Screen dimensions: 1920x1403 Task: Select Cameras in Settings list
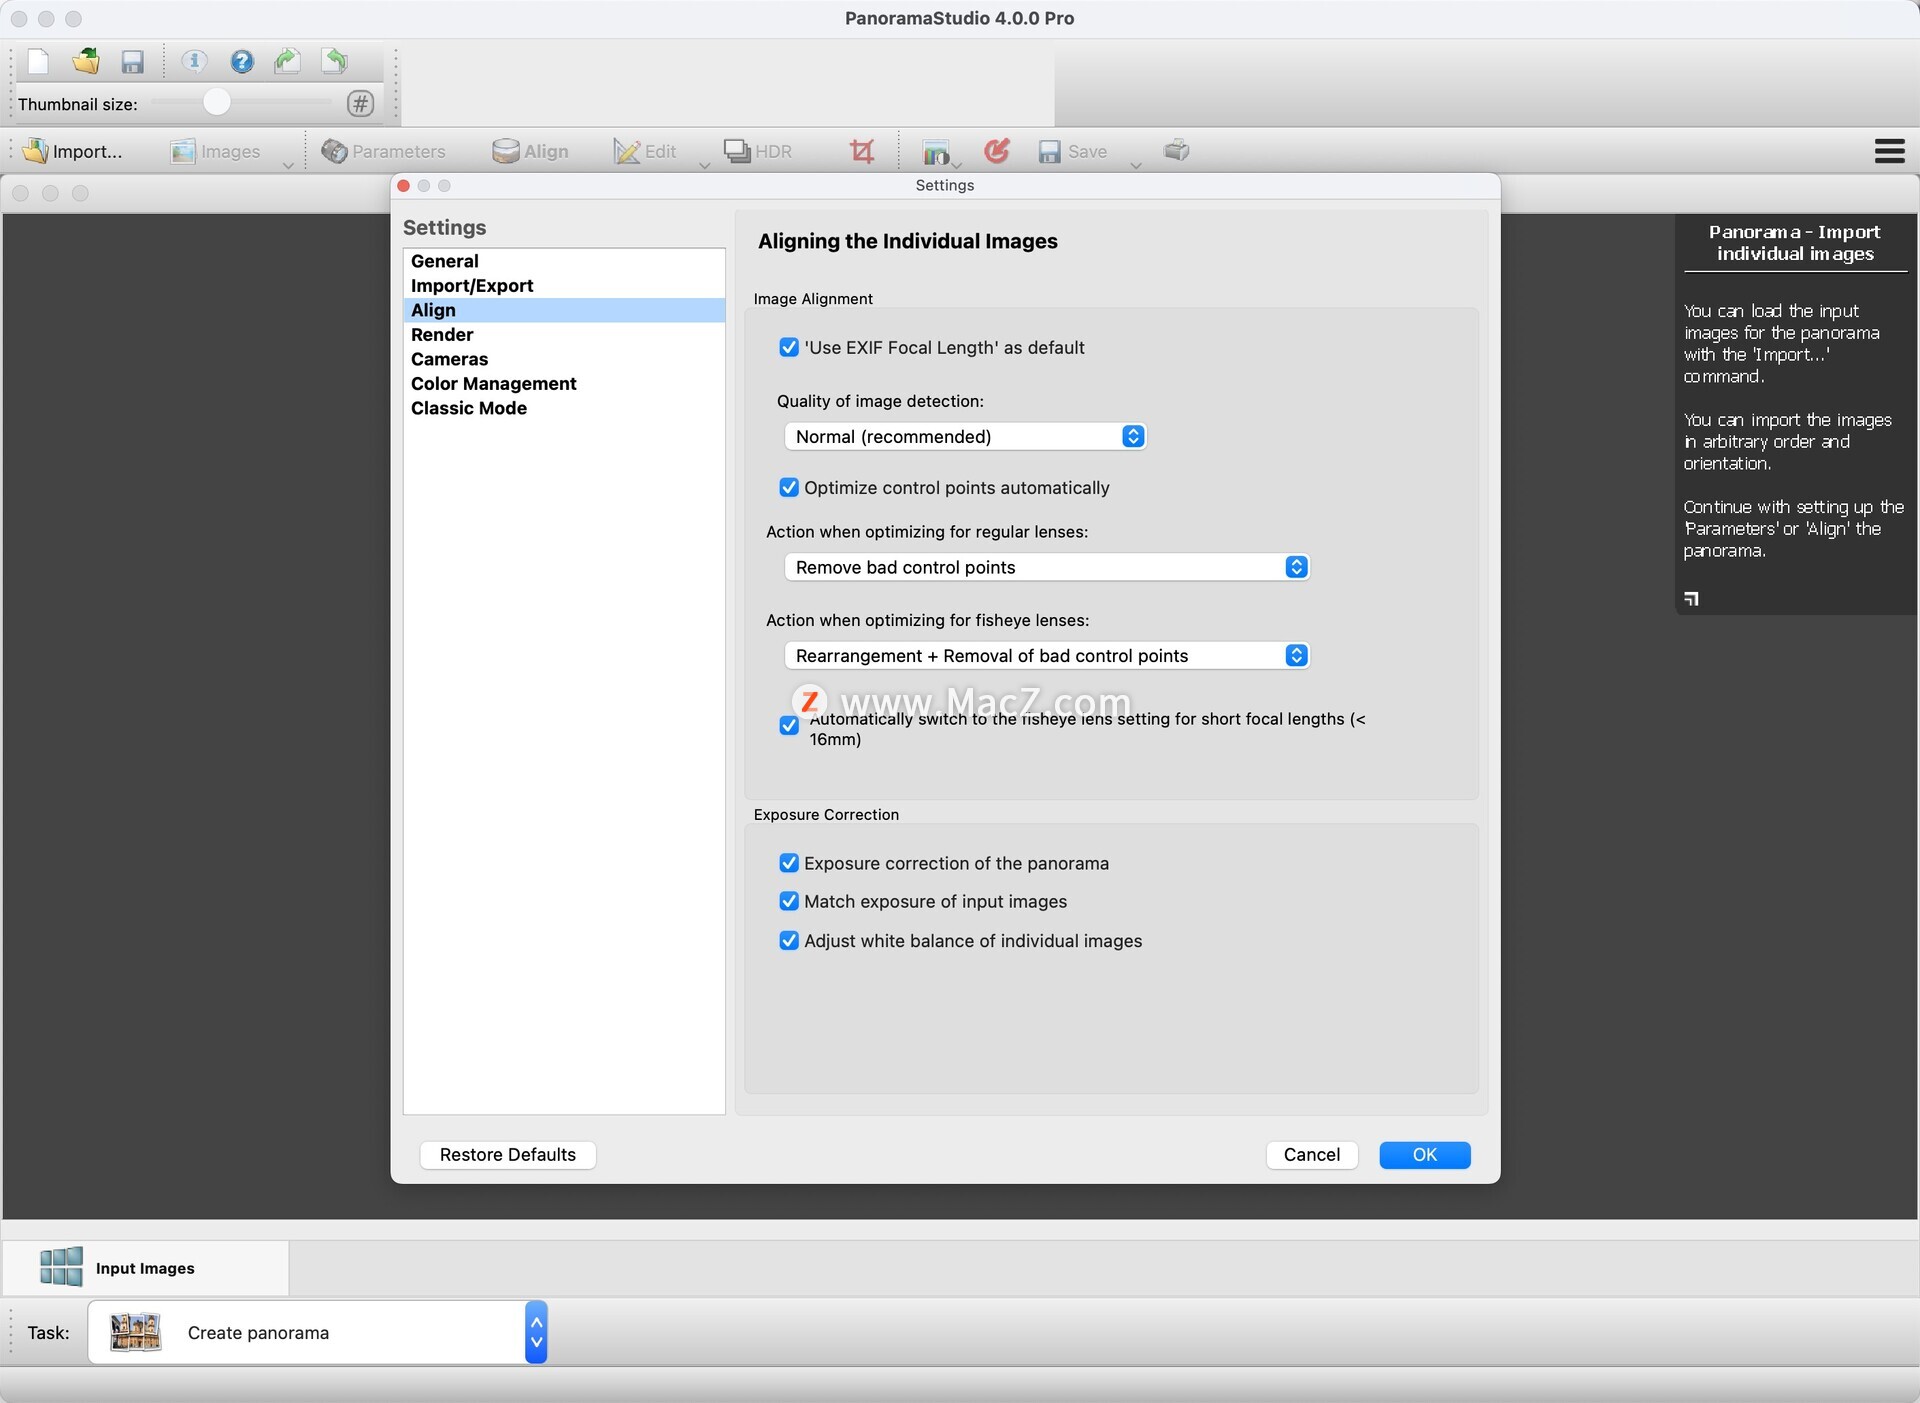click(x=564, y=359)
